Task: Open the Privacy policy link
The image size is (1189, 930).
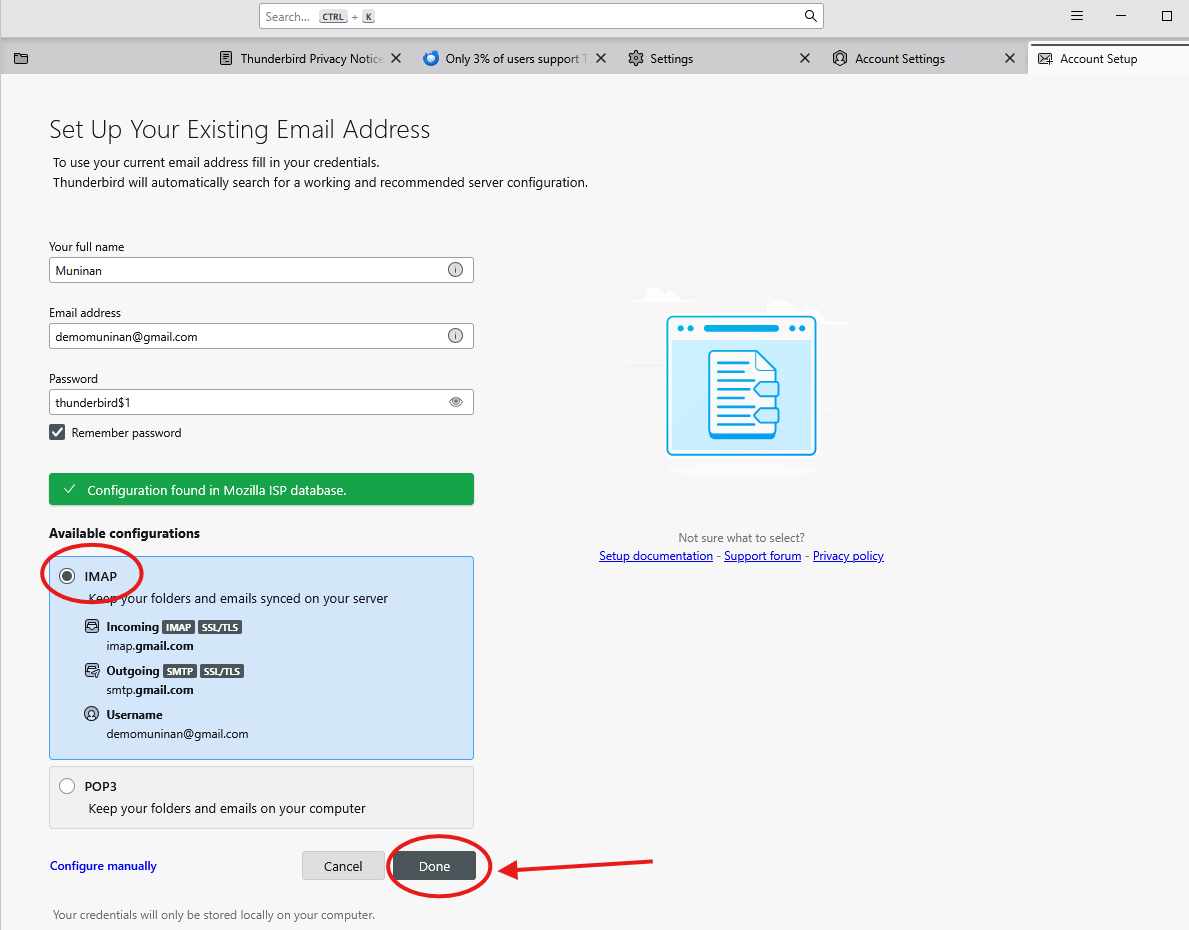Action: pos(849,556)
